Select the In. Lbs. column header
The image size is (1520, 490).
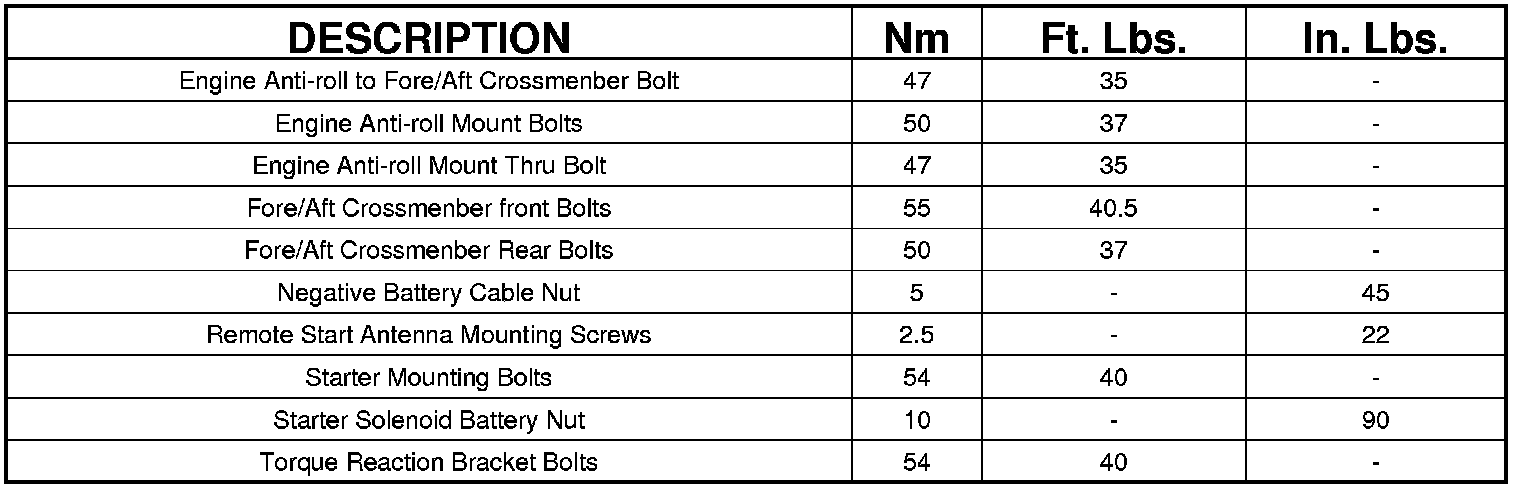[1376, 38]
